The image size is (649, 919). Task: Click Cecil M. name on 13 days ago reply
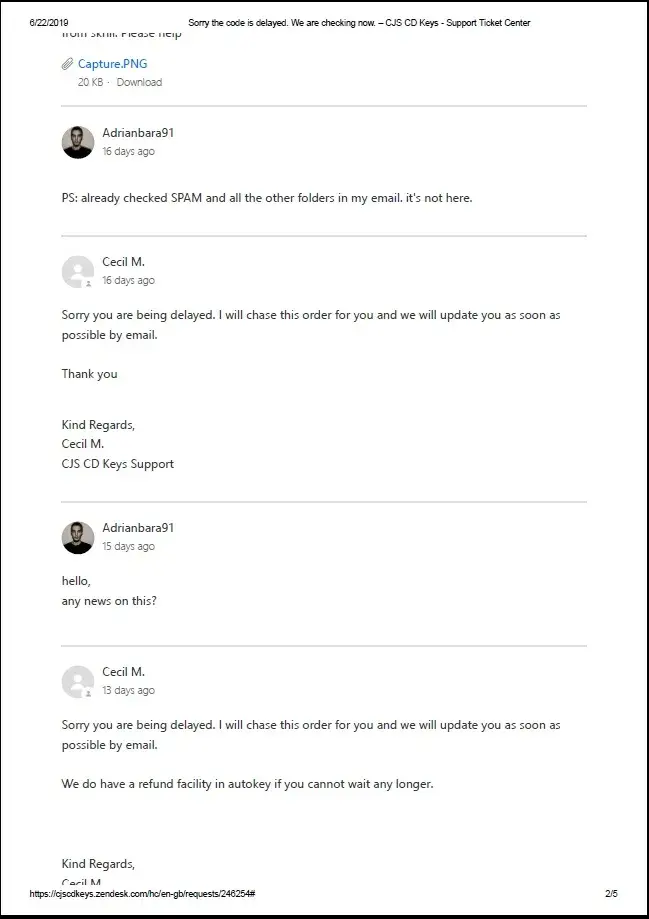pos(123,672)
